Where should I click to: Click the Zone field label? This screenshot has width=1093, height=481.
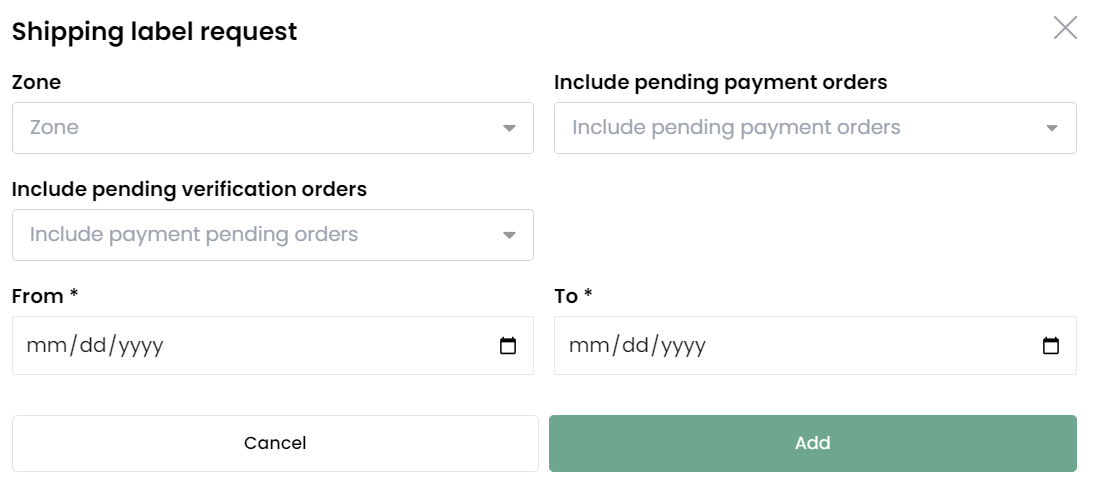(36, 82)
